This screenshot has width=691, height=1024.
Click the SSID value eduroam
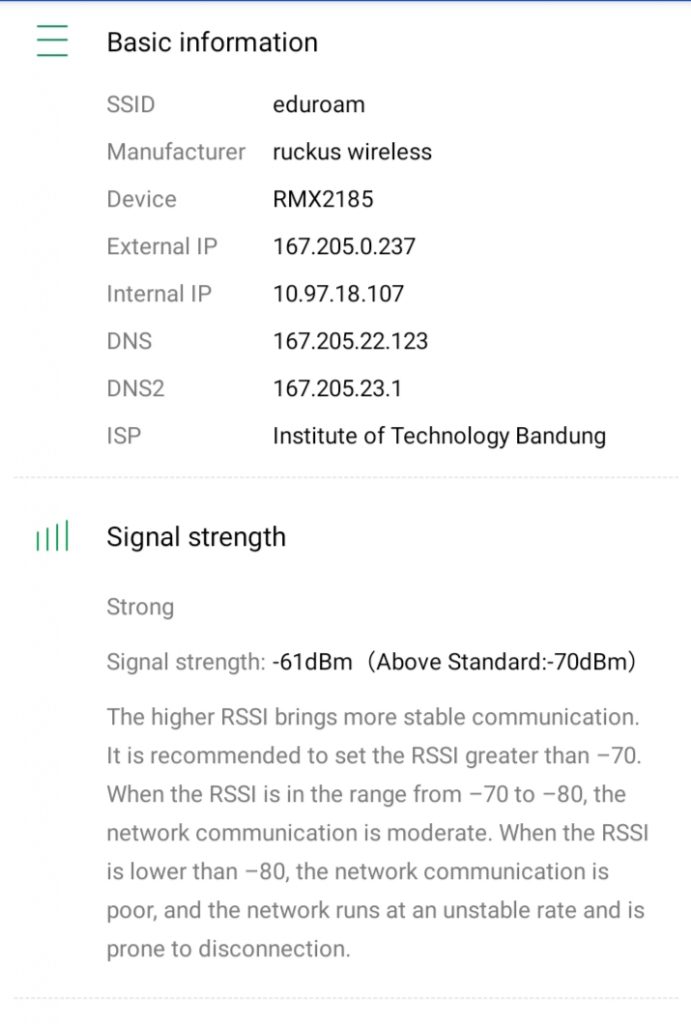coord(318,104)
